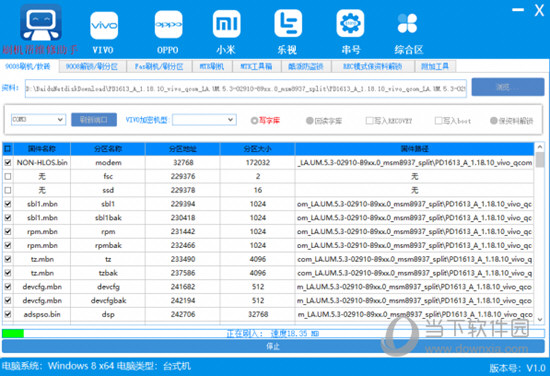Image resolution: width=550 pixels, height=376 pixels.
Task: Click the green flashing progress bar
Action: (x=13, y=333)
